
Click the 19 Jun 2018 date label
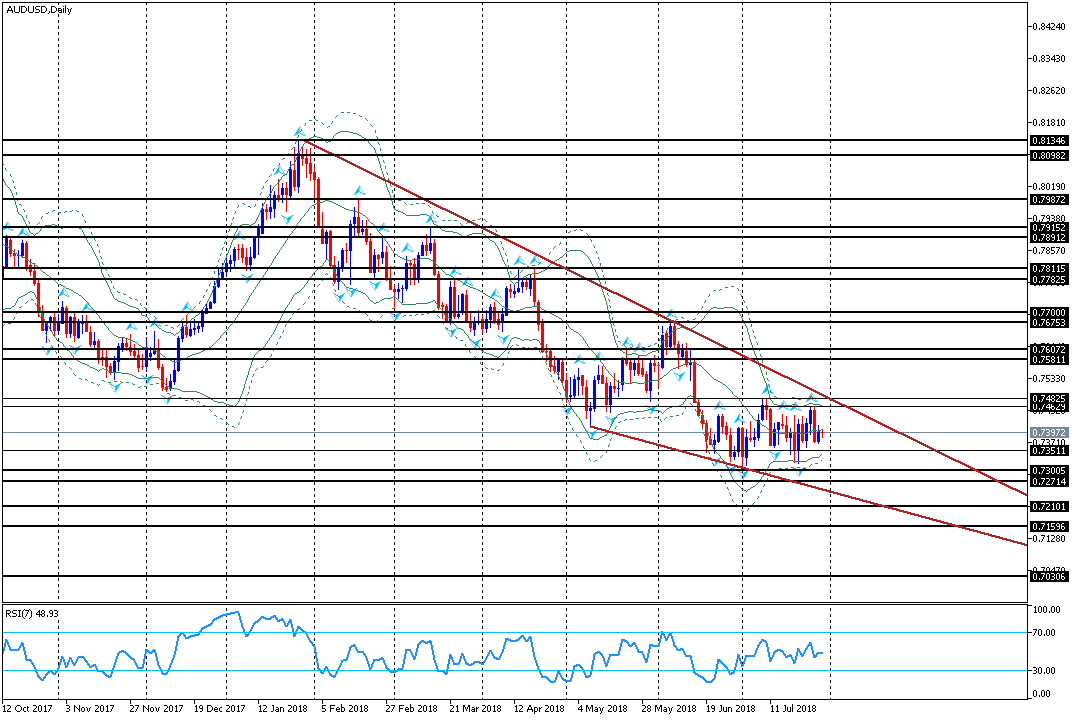pyautogui.click(x=731, y=708)
